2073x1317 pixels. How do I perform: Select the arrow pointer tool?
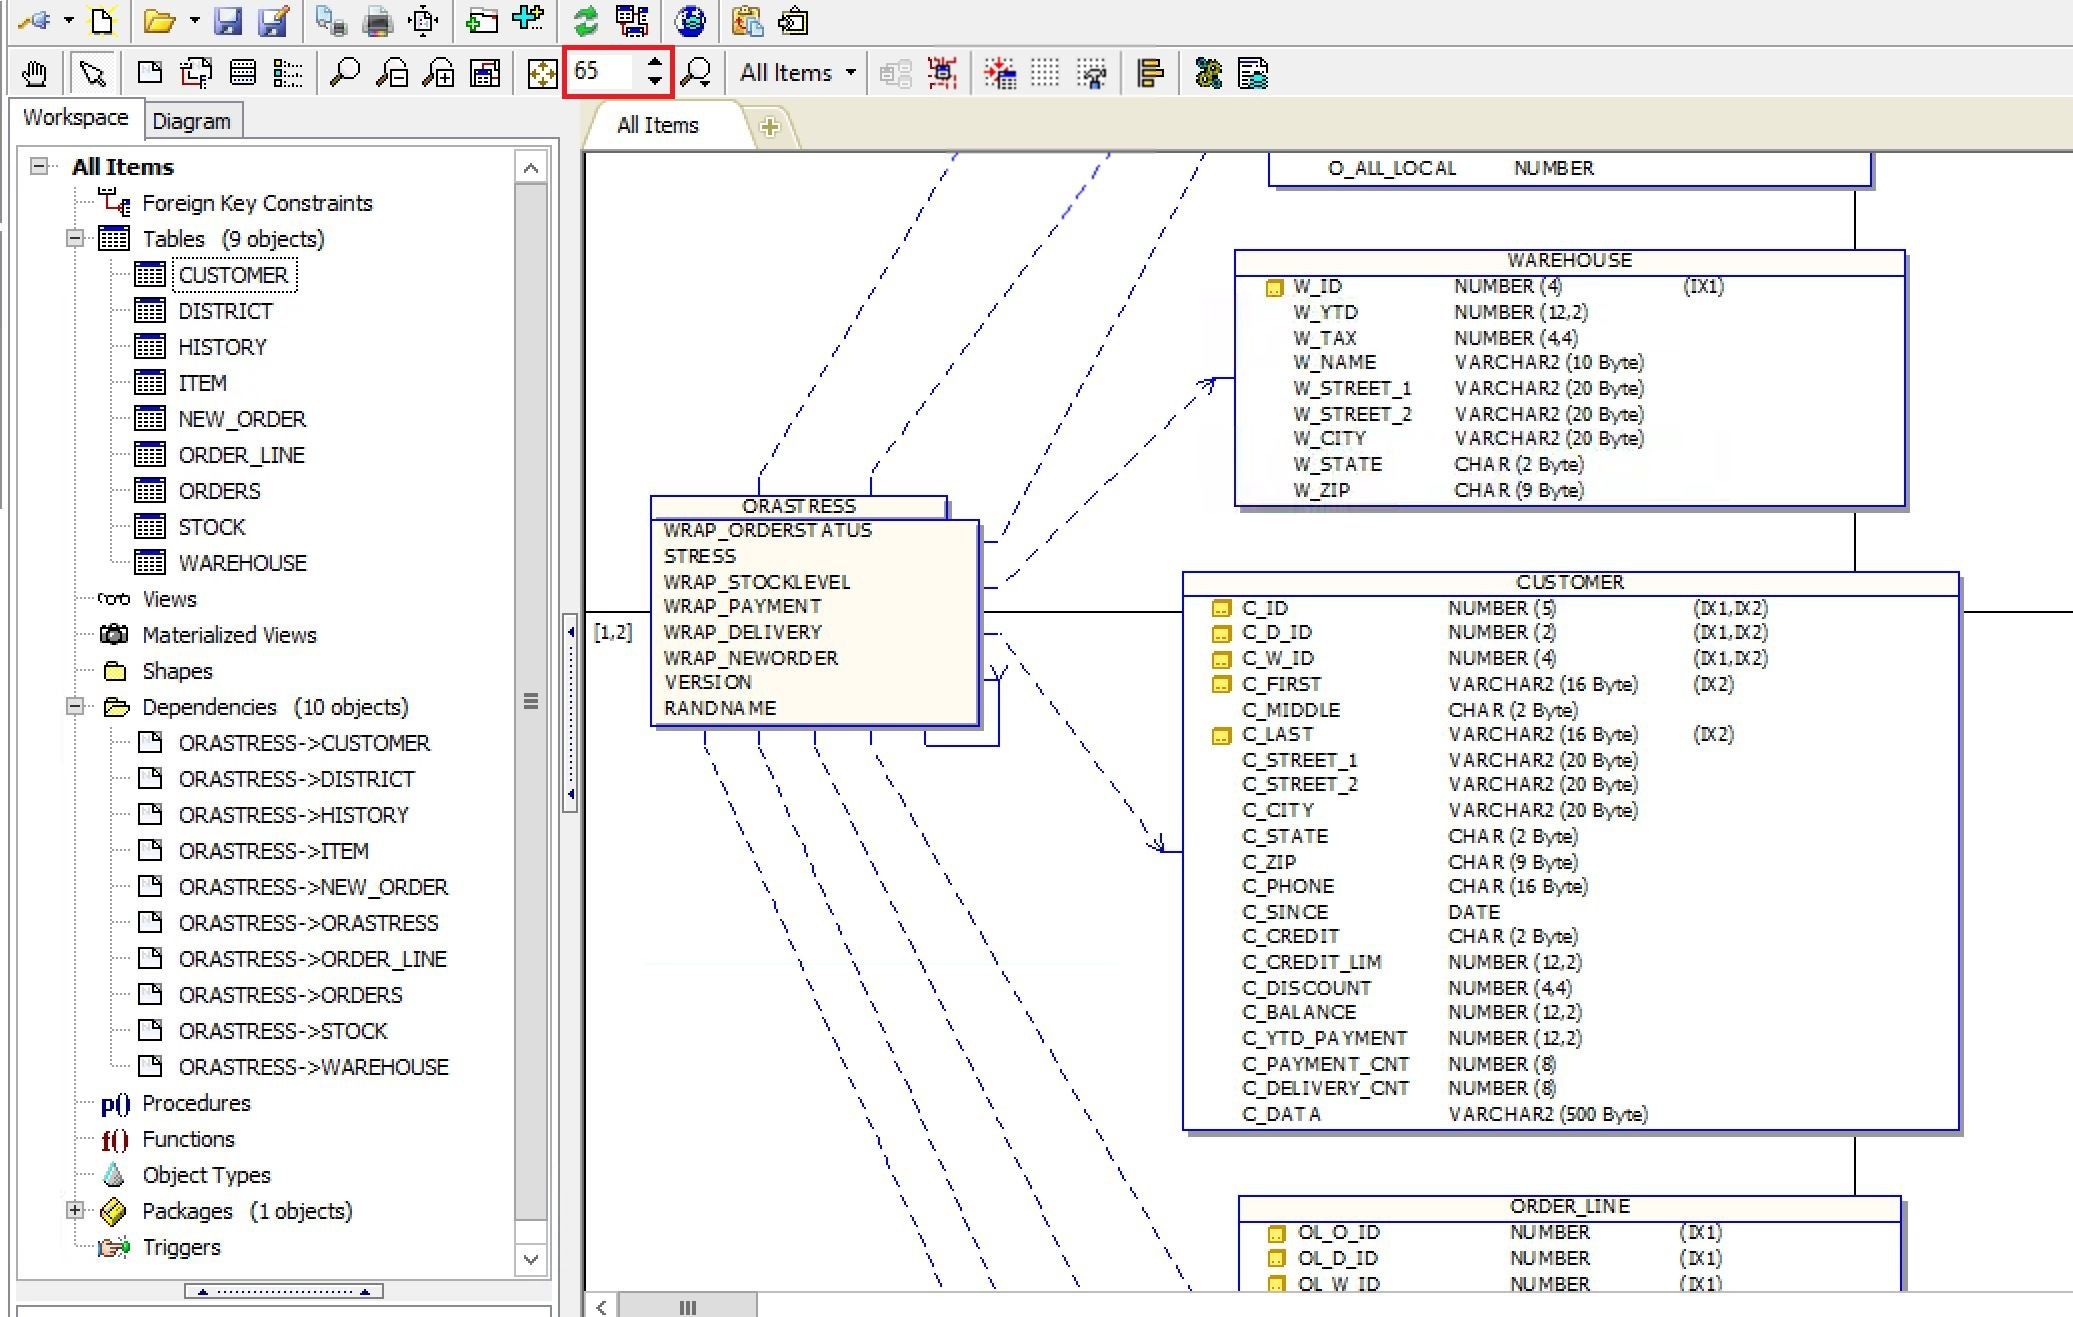[92, 73]
